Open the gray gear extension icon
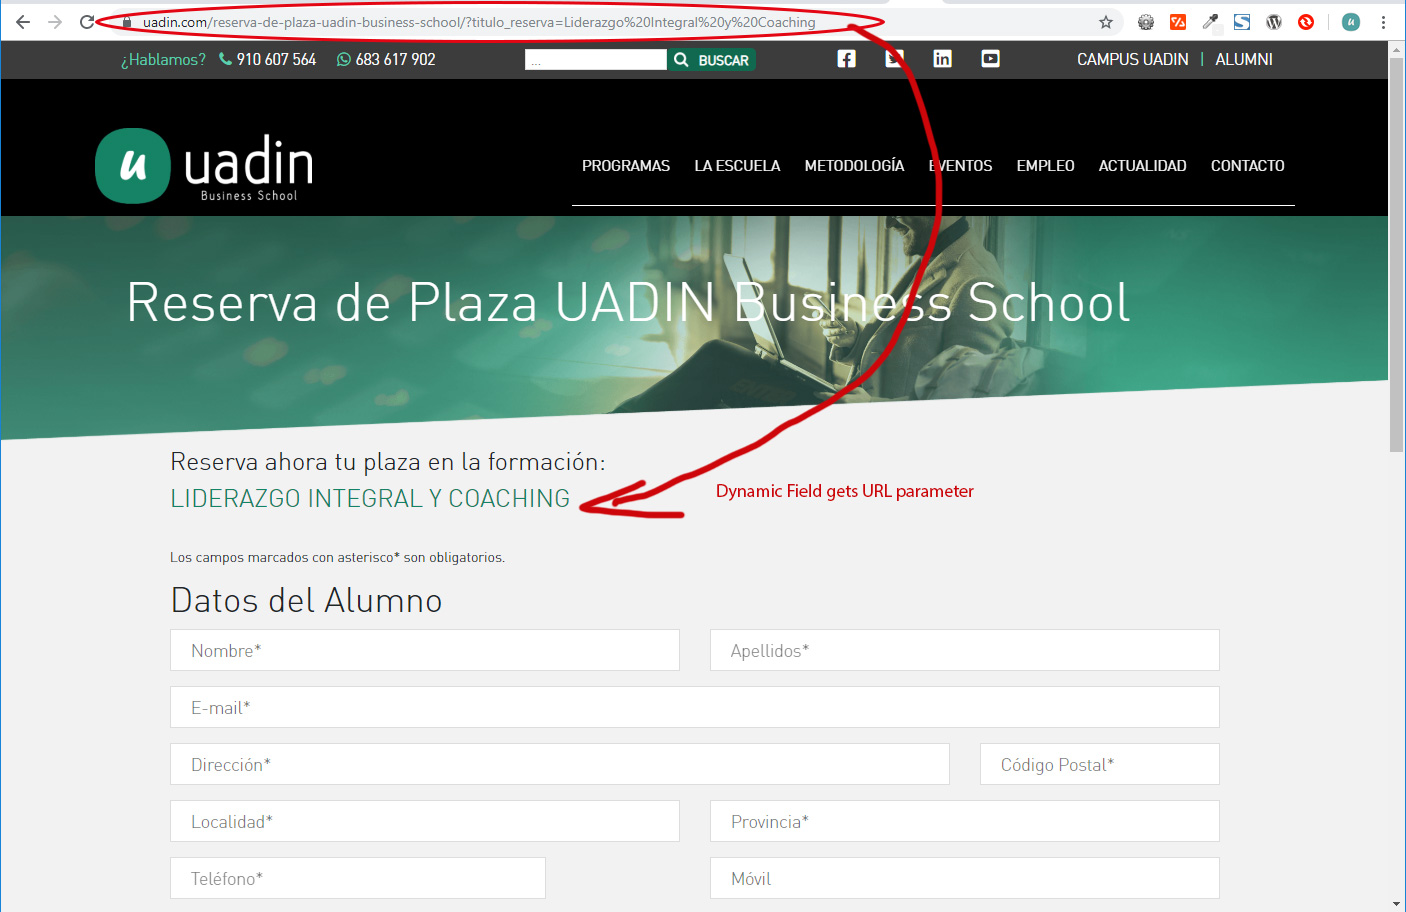This screenshot has height=912, width=1406. pos(1146,22)
